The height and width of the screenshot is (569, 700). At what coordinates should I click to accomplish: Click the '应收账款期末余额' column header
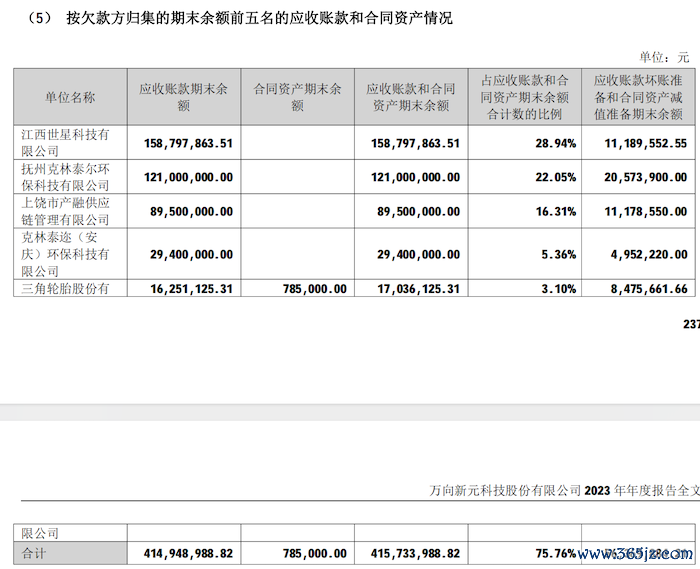tap(183, 97)
